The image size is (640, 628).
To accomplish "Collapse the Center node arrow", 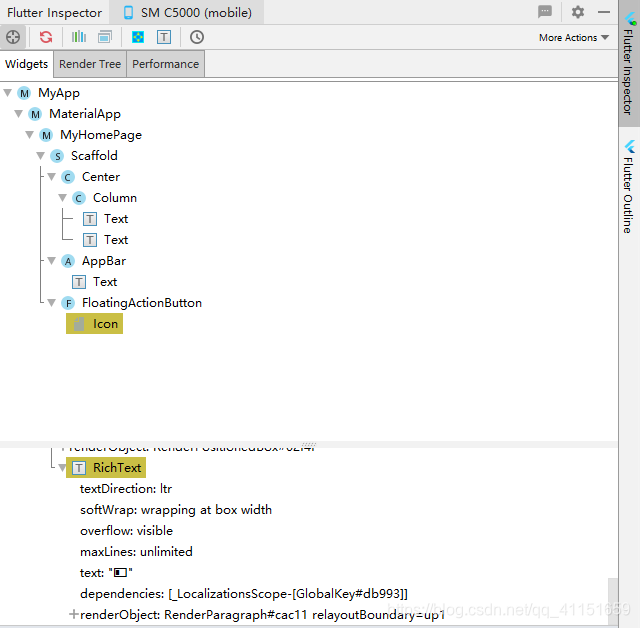I will pos(51,177).
